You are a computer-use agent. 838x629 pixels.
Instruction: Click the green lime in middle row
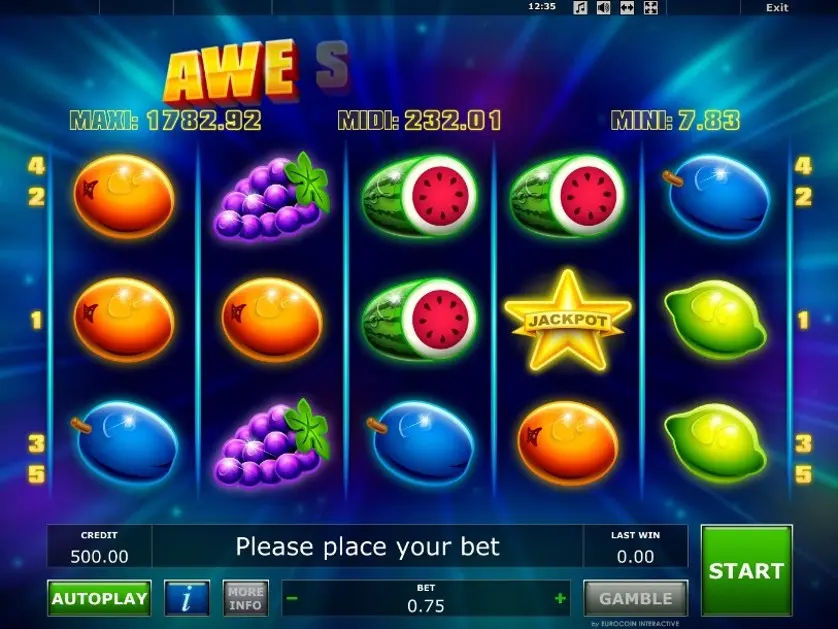pyautogui.click(x=716, y=320)
